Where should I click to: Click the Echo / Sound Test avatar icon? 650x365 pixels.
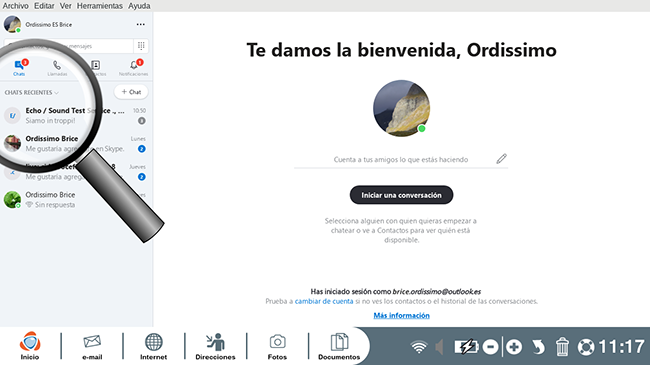click(x=12, y=115)
